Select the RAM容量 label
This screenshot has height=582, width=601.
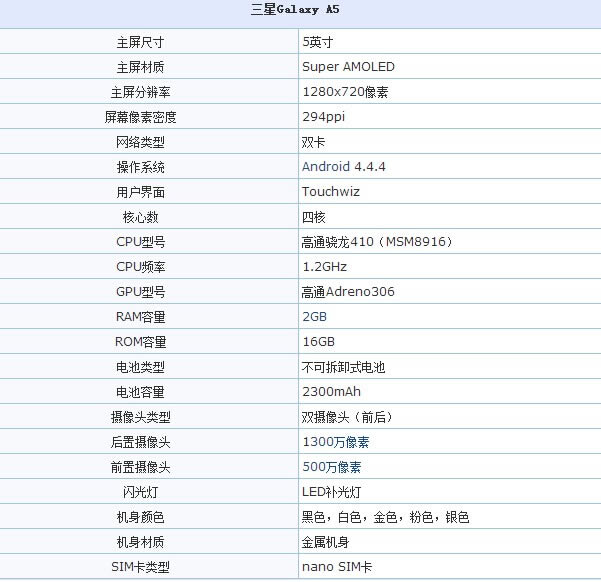click(141, 317)
